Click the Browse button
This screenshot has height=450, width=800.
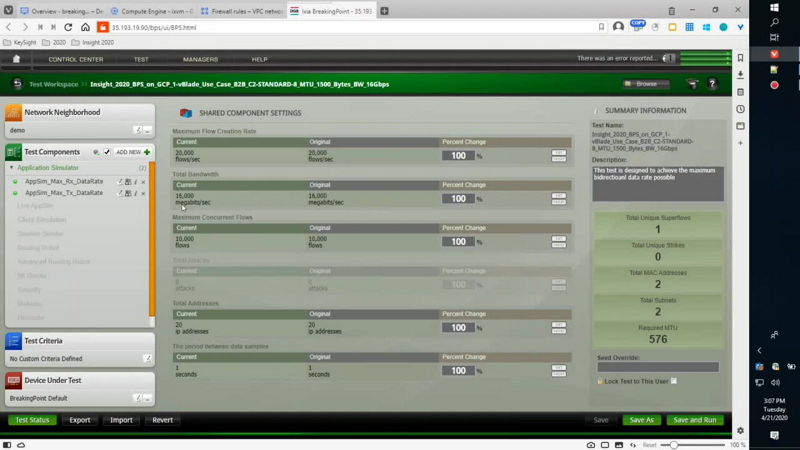click(645, 84)
